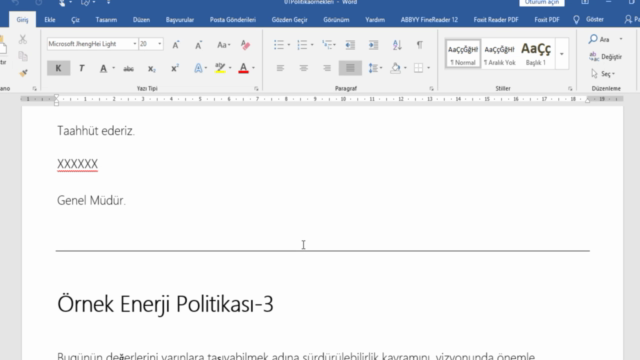Create a multilevel list
This screenshot has height=360, width=640.
tap(327, 44)
